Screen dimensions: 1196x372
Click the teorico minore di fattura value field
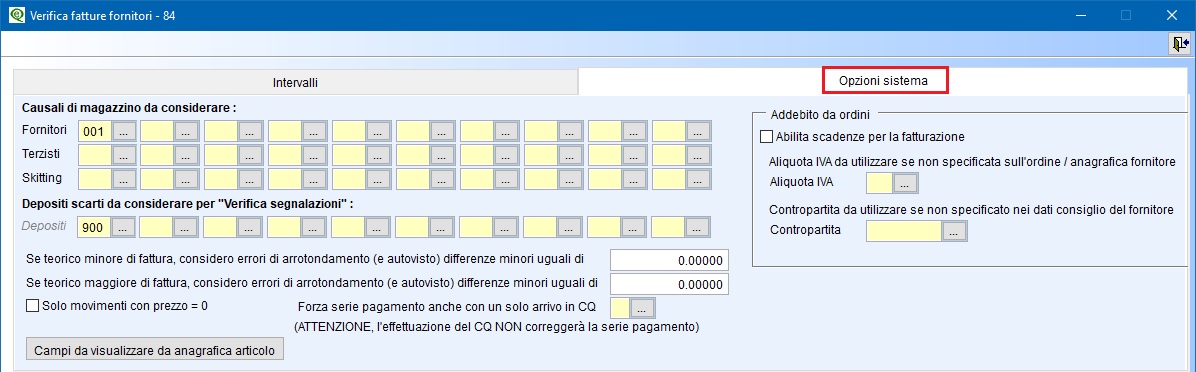[670, 260]
